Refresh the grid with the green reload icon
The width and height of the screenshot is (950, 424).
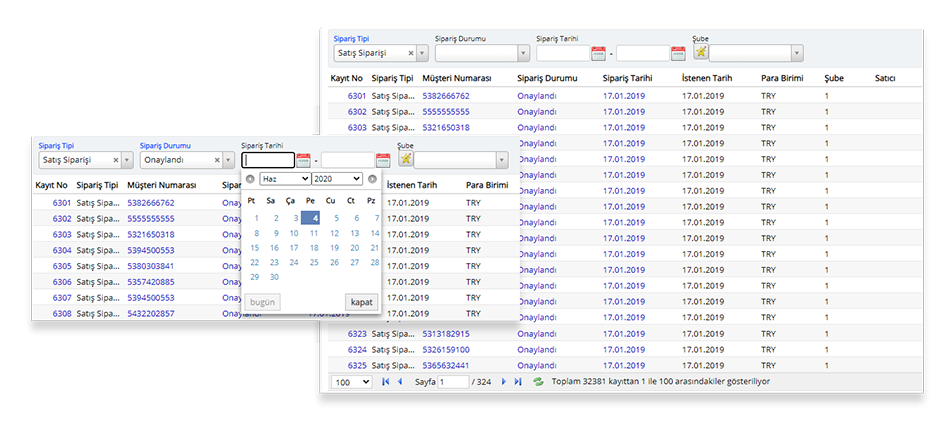click(x=539, y=382)
